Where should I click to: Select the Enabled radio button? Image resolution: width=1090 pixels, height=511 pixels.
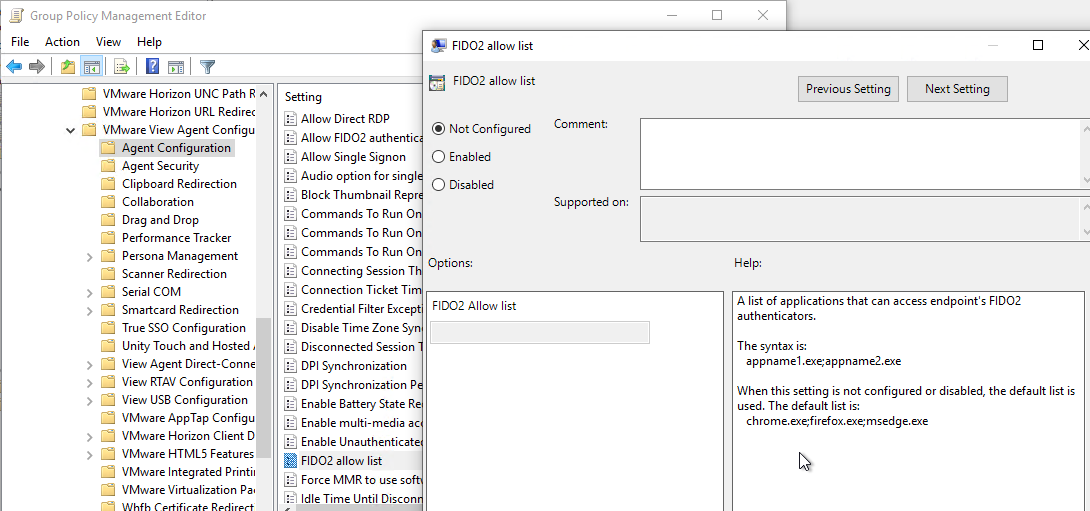click(x=439, y=156)
